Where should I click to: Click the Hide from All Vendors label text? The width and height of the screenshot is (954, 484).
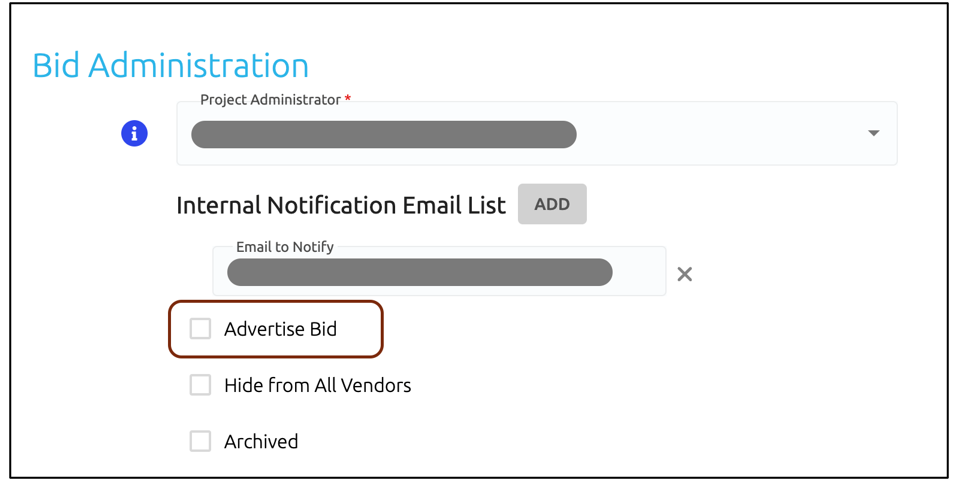(318, 385)
